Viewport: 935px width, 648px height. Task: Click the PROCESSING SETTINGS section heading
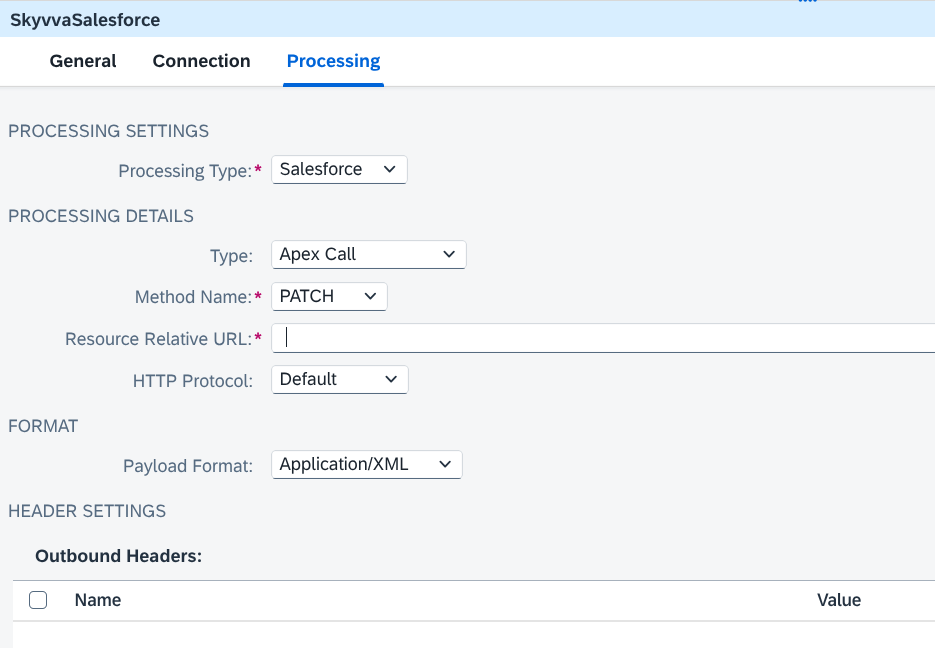109,131
